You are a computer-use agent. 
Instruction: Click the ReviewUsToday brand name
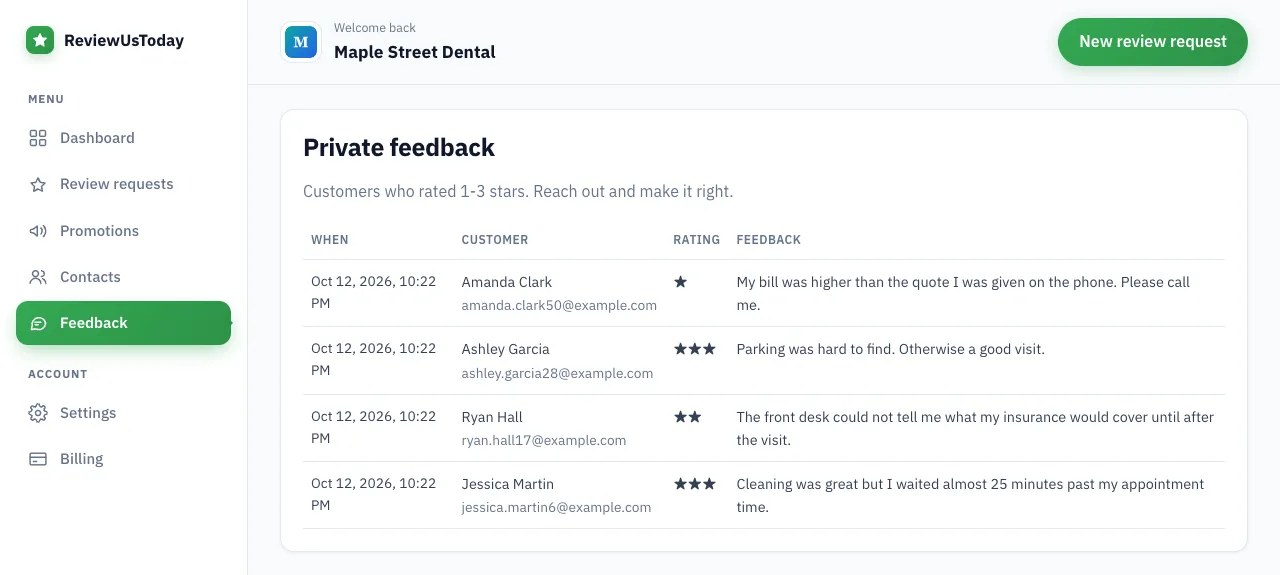click(x=124, y=41)
